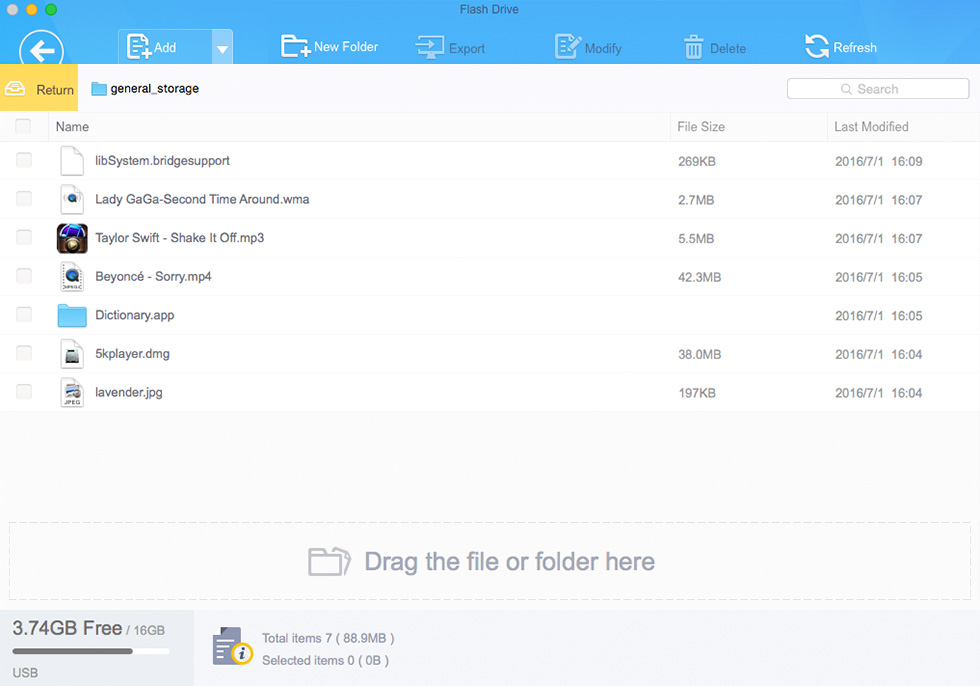Select the Taylor Swift mp3 file icon
This screenshot has height=686, width=980.
72,238
